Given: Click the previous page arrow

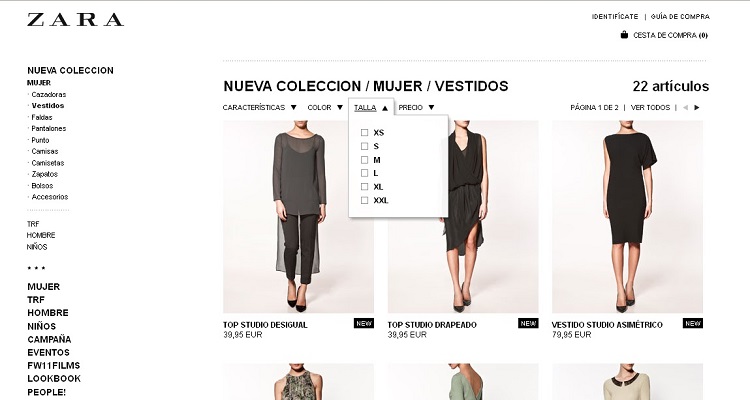Looking at the screenshot, I should [685, 108].
